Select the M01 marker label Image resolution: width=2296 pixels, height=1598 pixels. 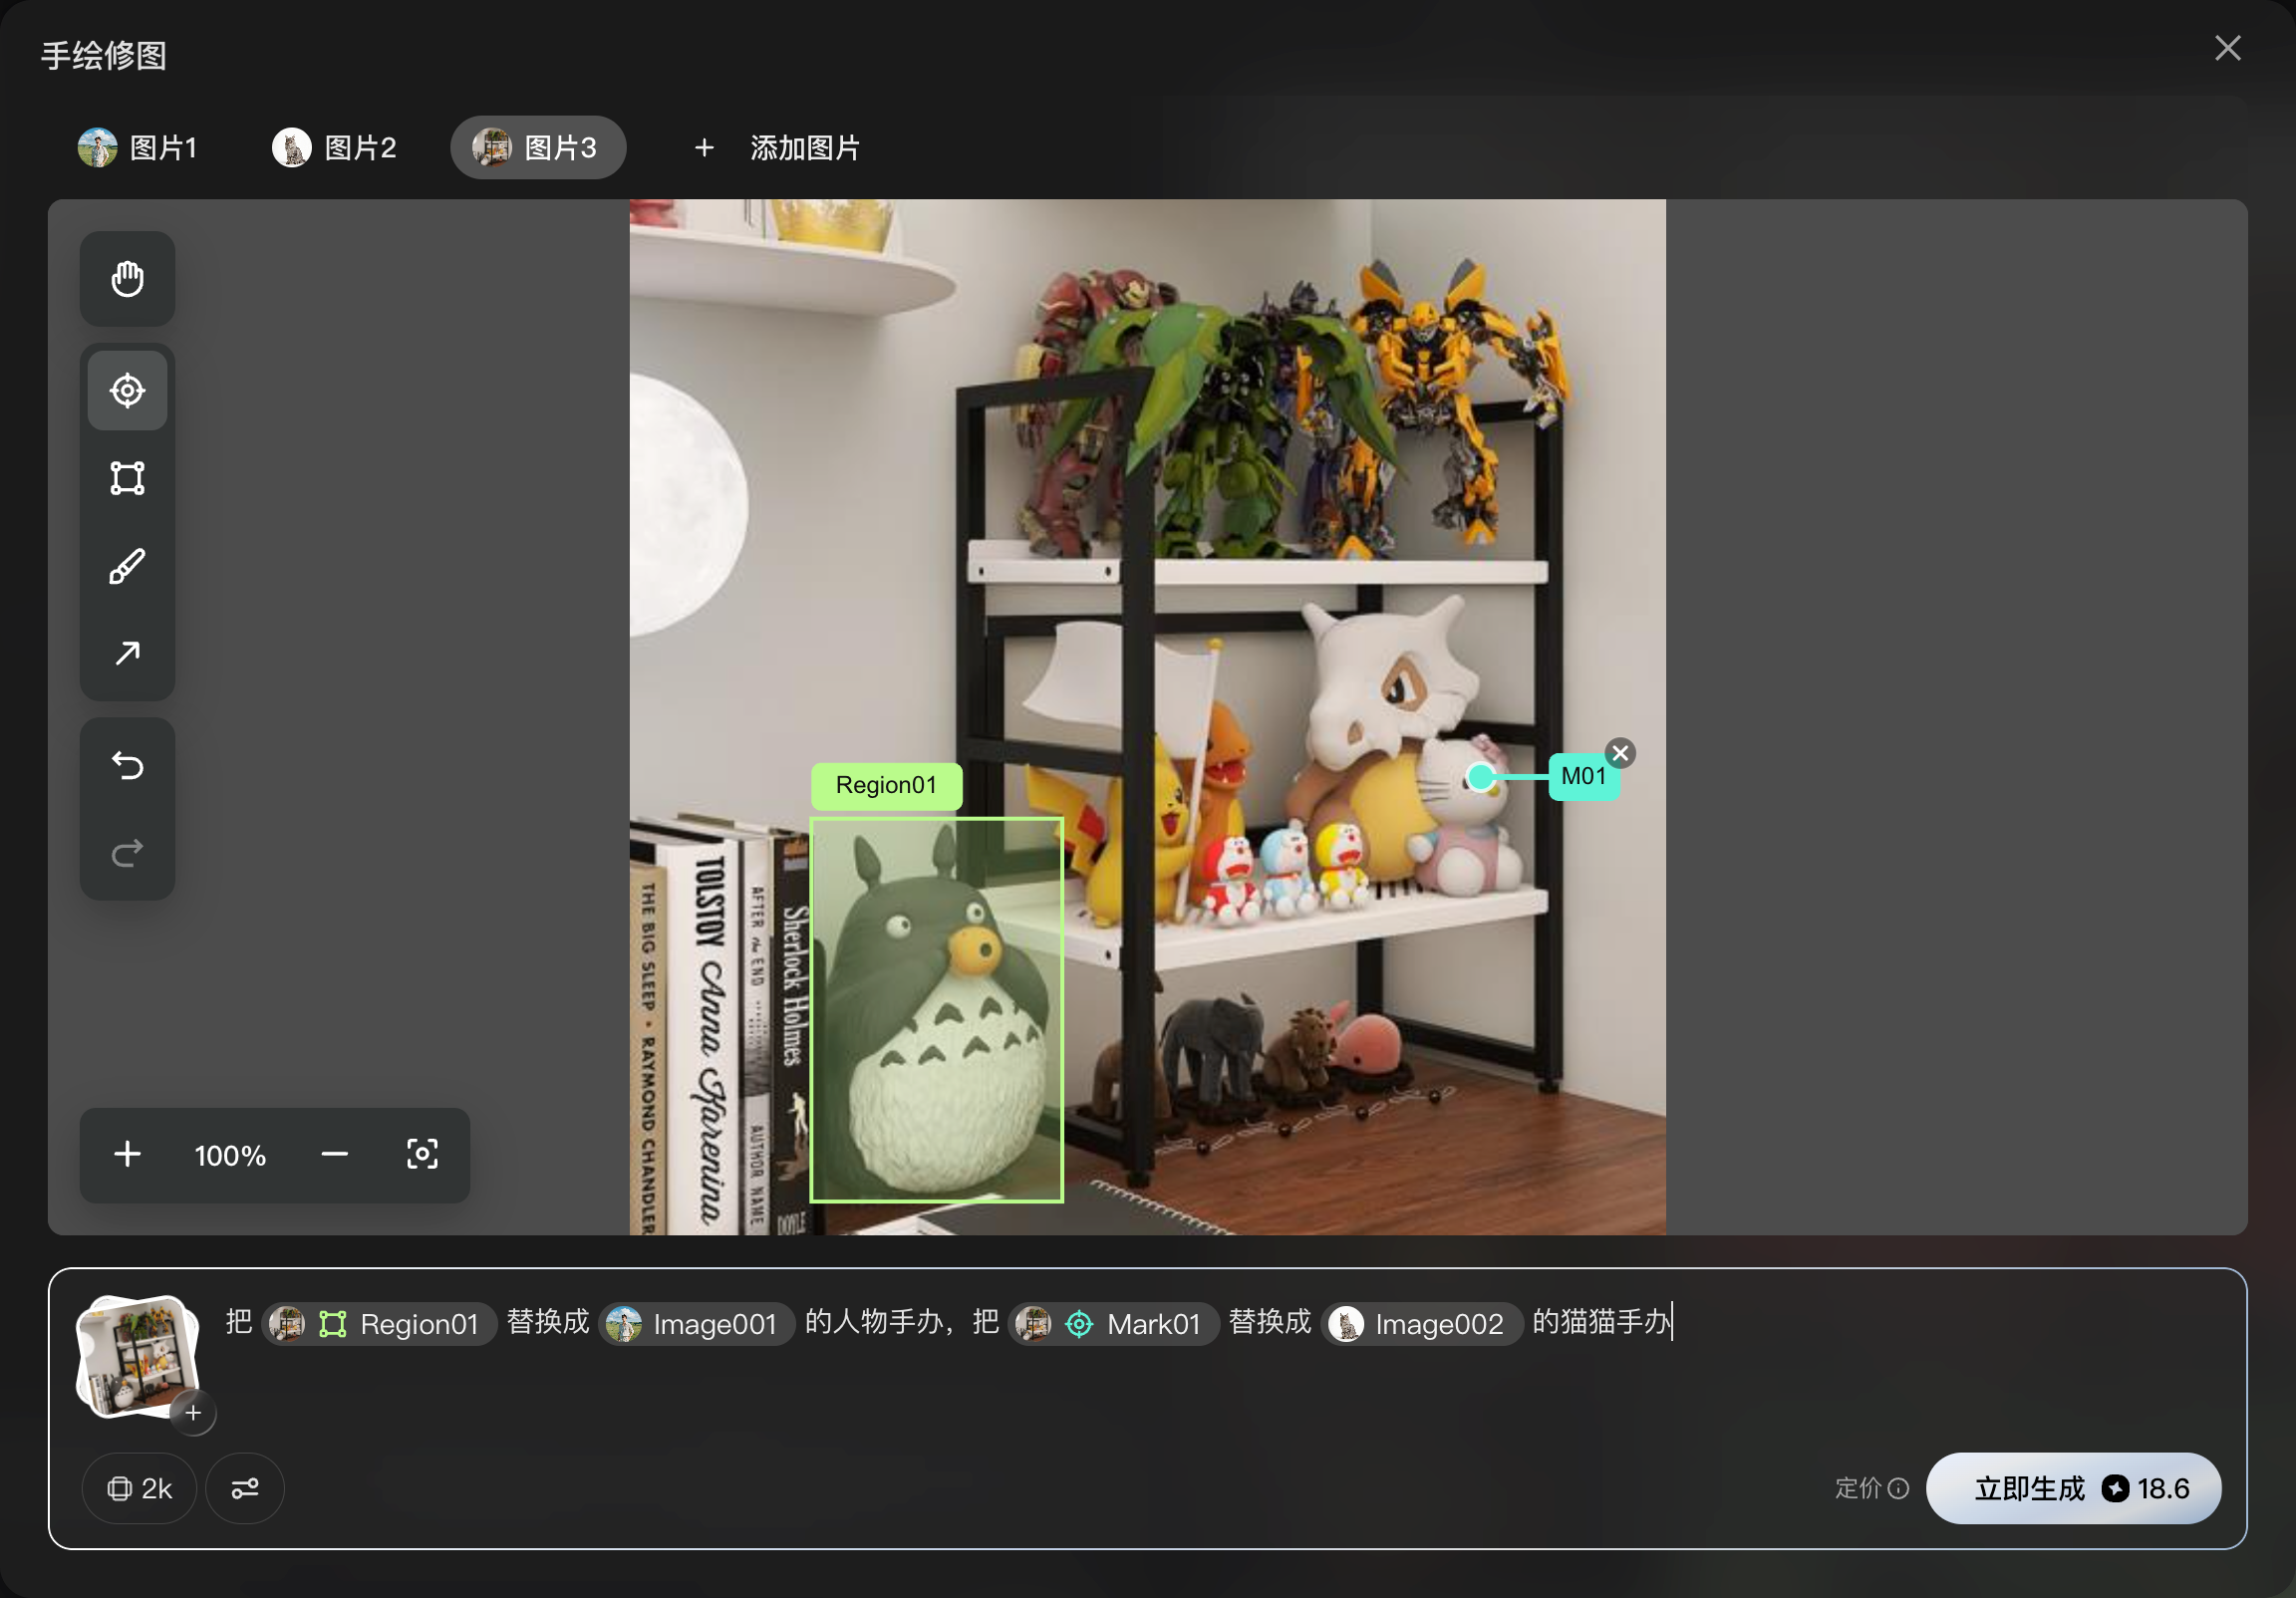[x=1583, y=776]
